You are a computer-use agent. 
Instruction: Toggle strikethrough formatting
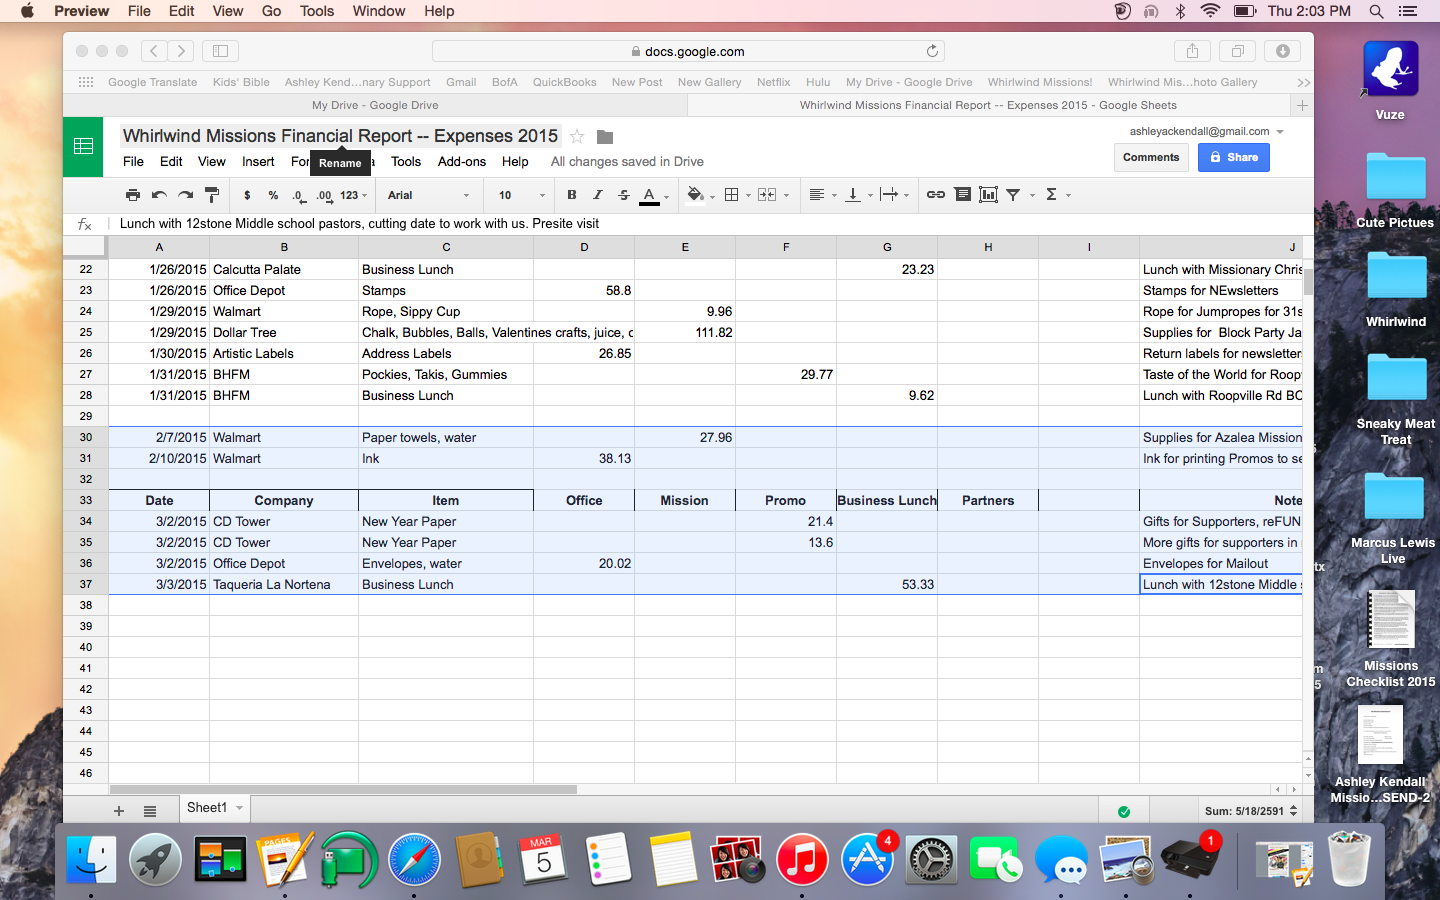tap(624, 195)
